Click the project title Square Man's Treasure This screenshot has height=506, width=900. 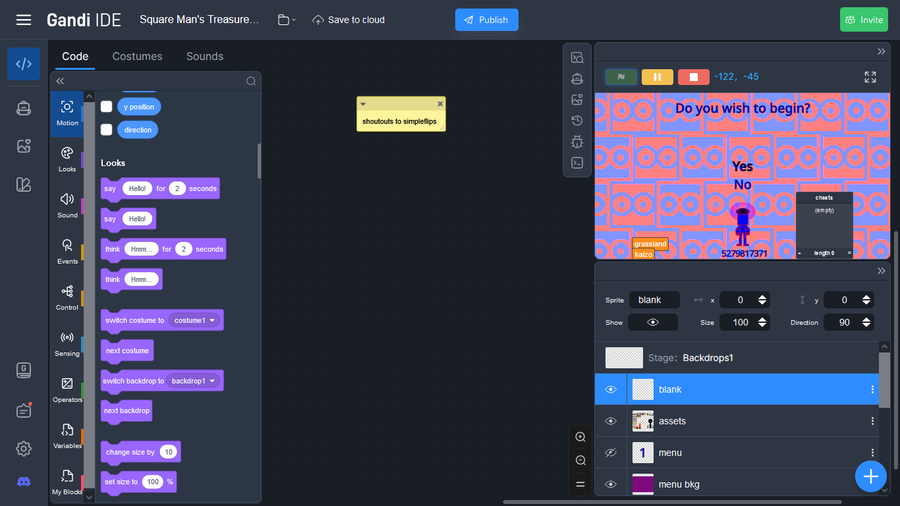[199, 20]
